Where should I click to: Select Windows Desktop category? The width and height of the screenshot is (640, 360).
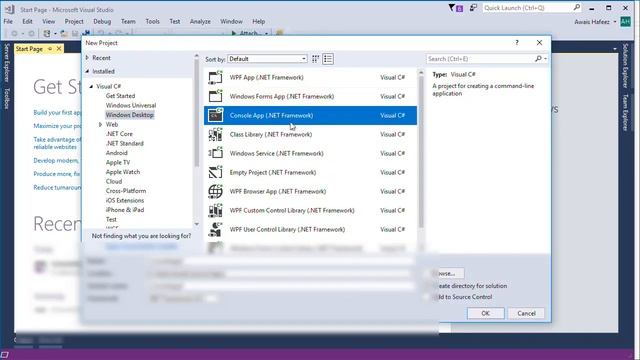(x=129, y=115)
